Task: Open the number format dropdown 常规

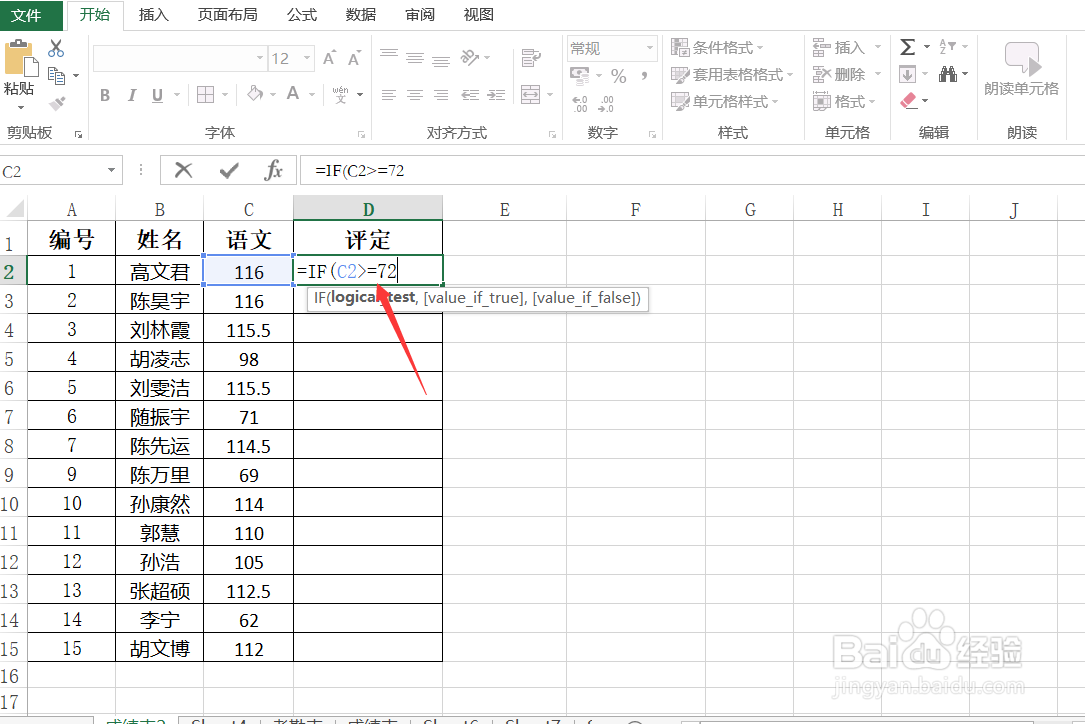Action: [x=649, y=48]
